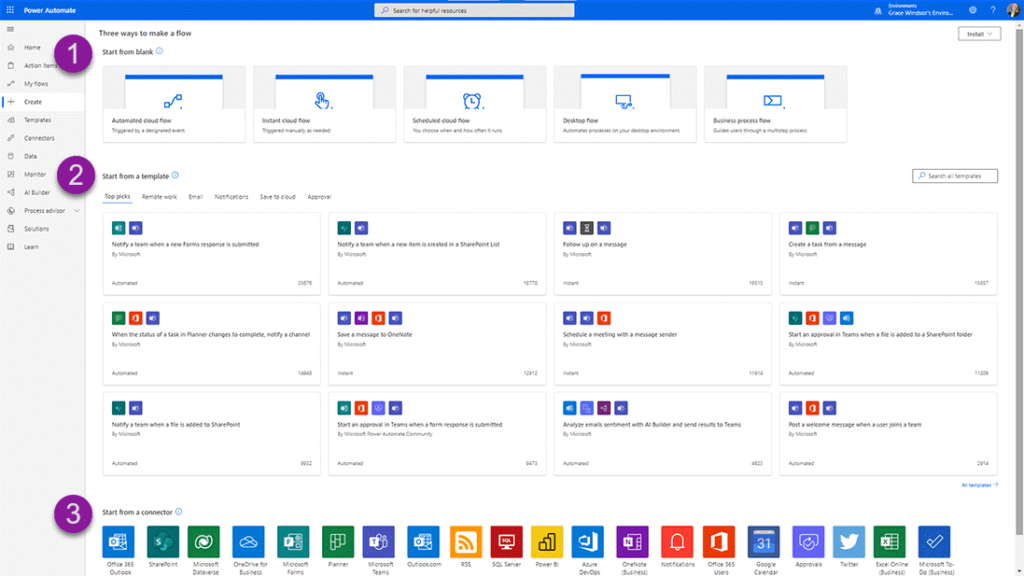Click the Power BI connector icon

click(547, 541)
